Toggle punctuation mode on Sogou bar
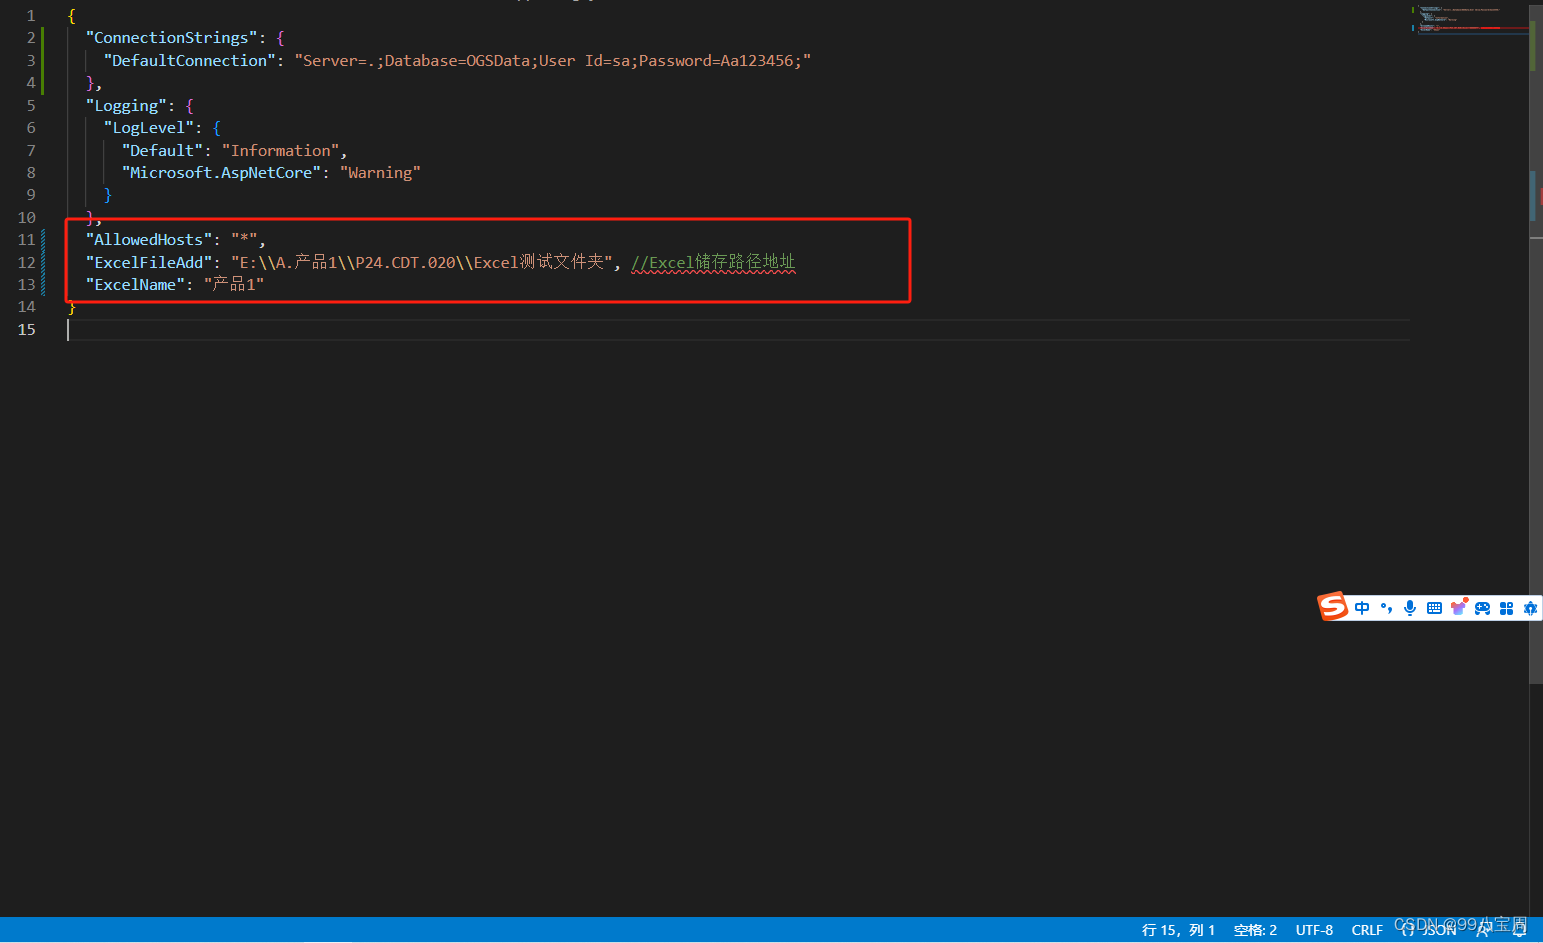The height and width of the screenshot is (943, 1543). click(1386, 608)
